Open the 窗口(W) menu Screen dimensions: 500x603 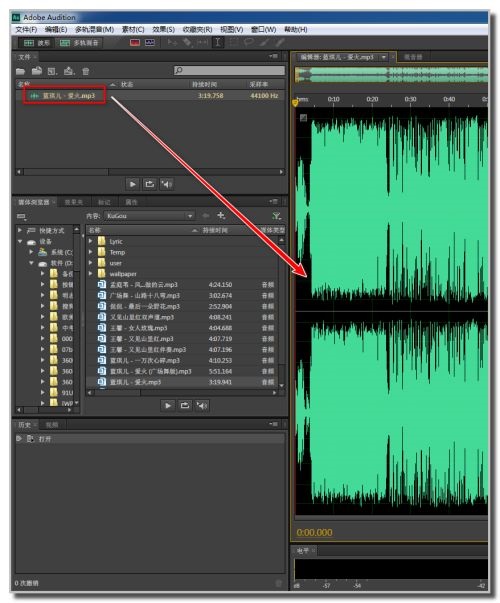coord(263,29)
